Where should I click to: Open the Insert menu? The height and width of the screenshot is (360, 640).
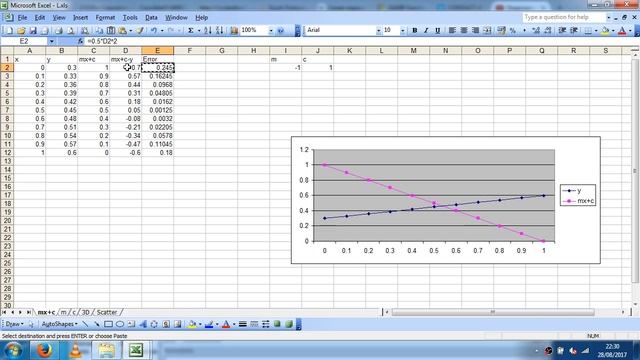[80, 18]
